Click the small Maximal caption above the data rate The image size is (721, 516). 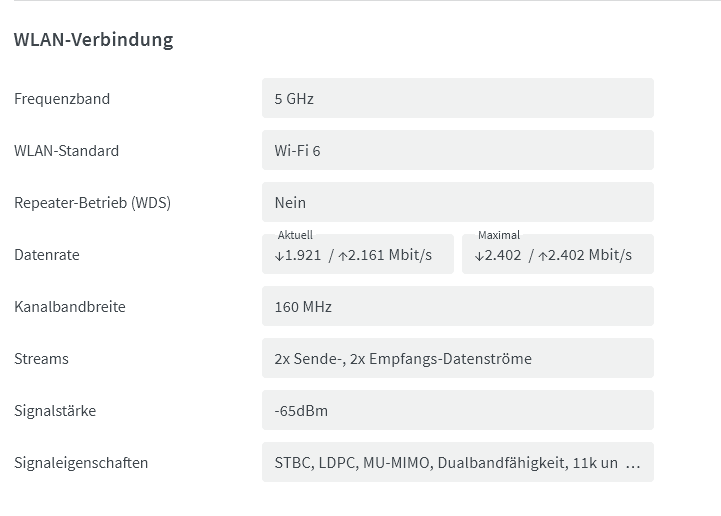pos(499,235)
